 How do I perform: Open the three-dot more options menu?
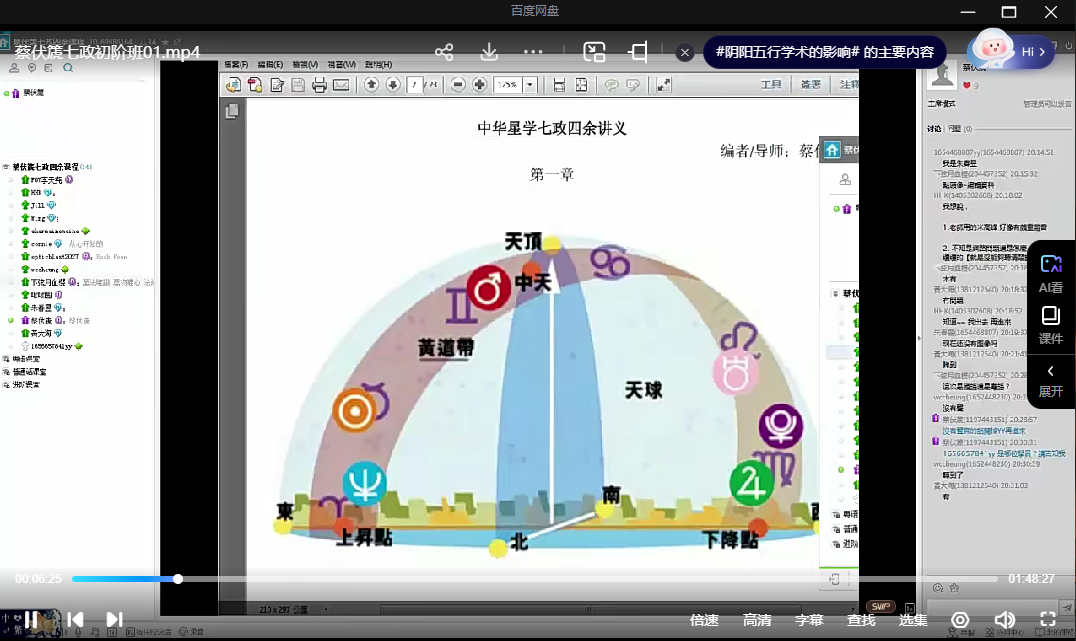click(x=533, y=52)
